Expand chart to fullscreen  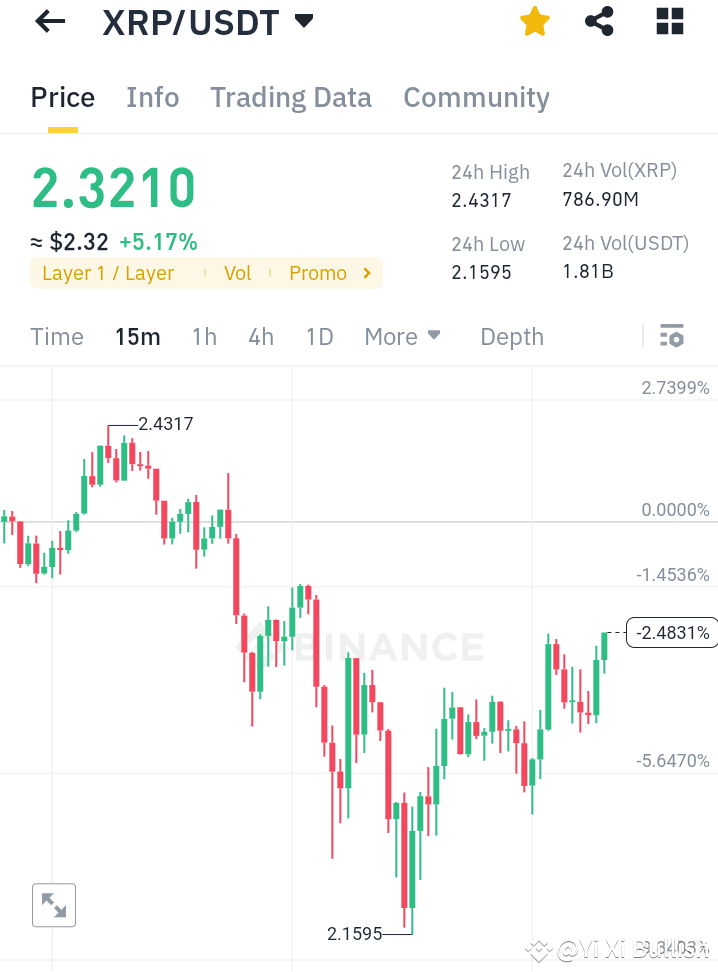coord(53,905)
